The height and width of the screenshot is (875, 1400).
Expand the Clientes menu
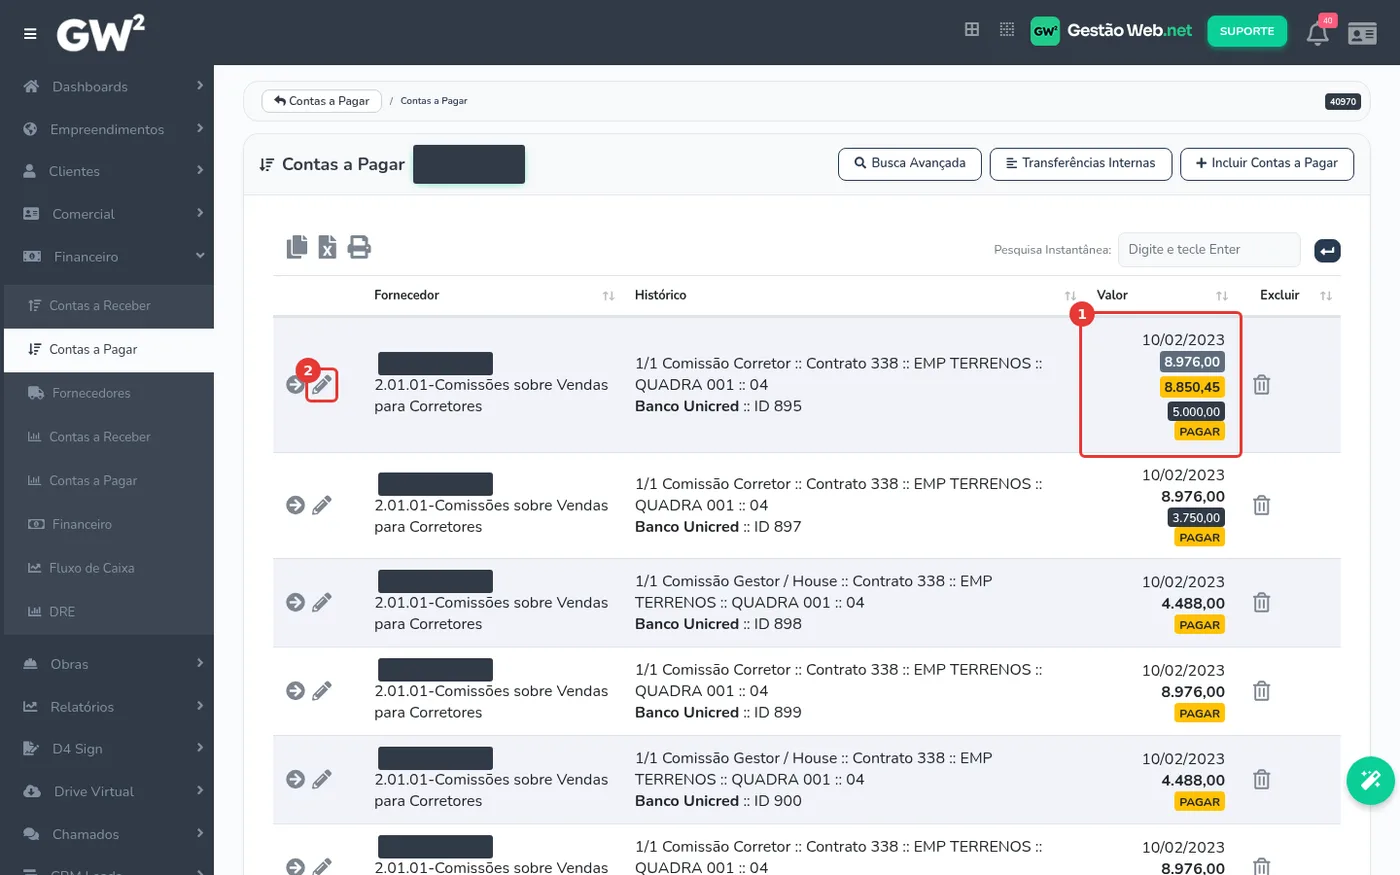[x=107, y=171]
